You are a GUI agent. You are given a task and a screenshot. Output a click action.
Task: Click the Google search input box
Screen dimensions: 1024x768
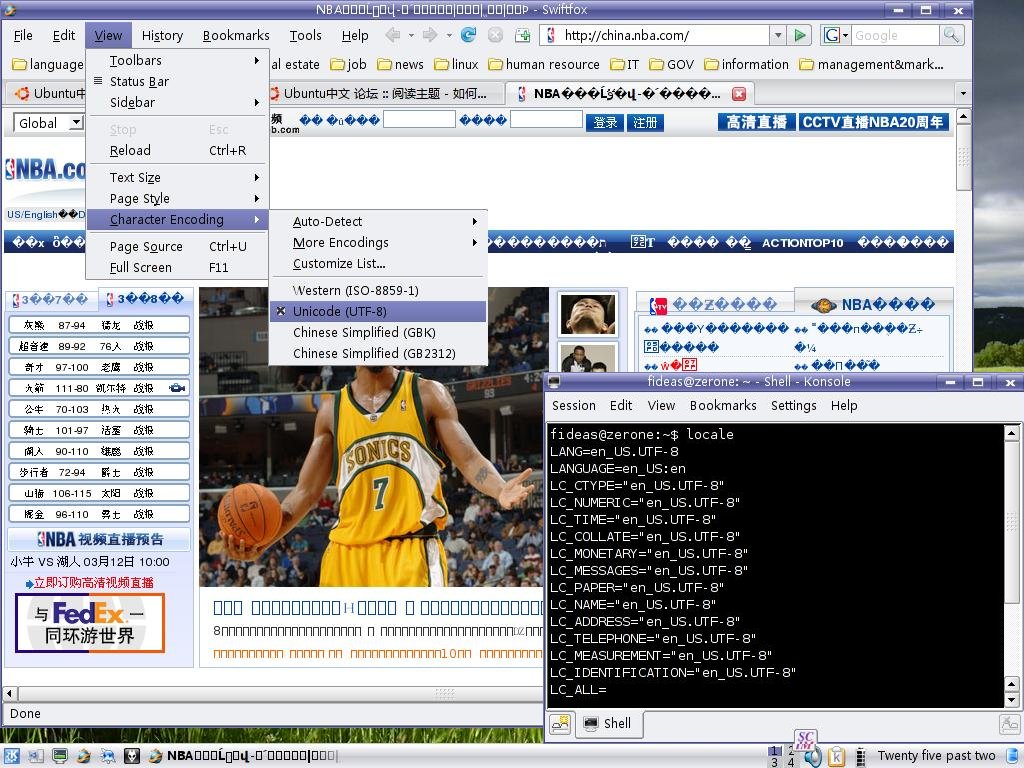tap(895, 35)
